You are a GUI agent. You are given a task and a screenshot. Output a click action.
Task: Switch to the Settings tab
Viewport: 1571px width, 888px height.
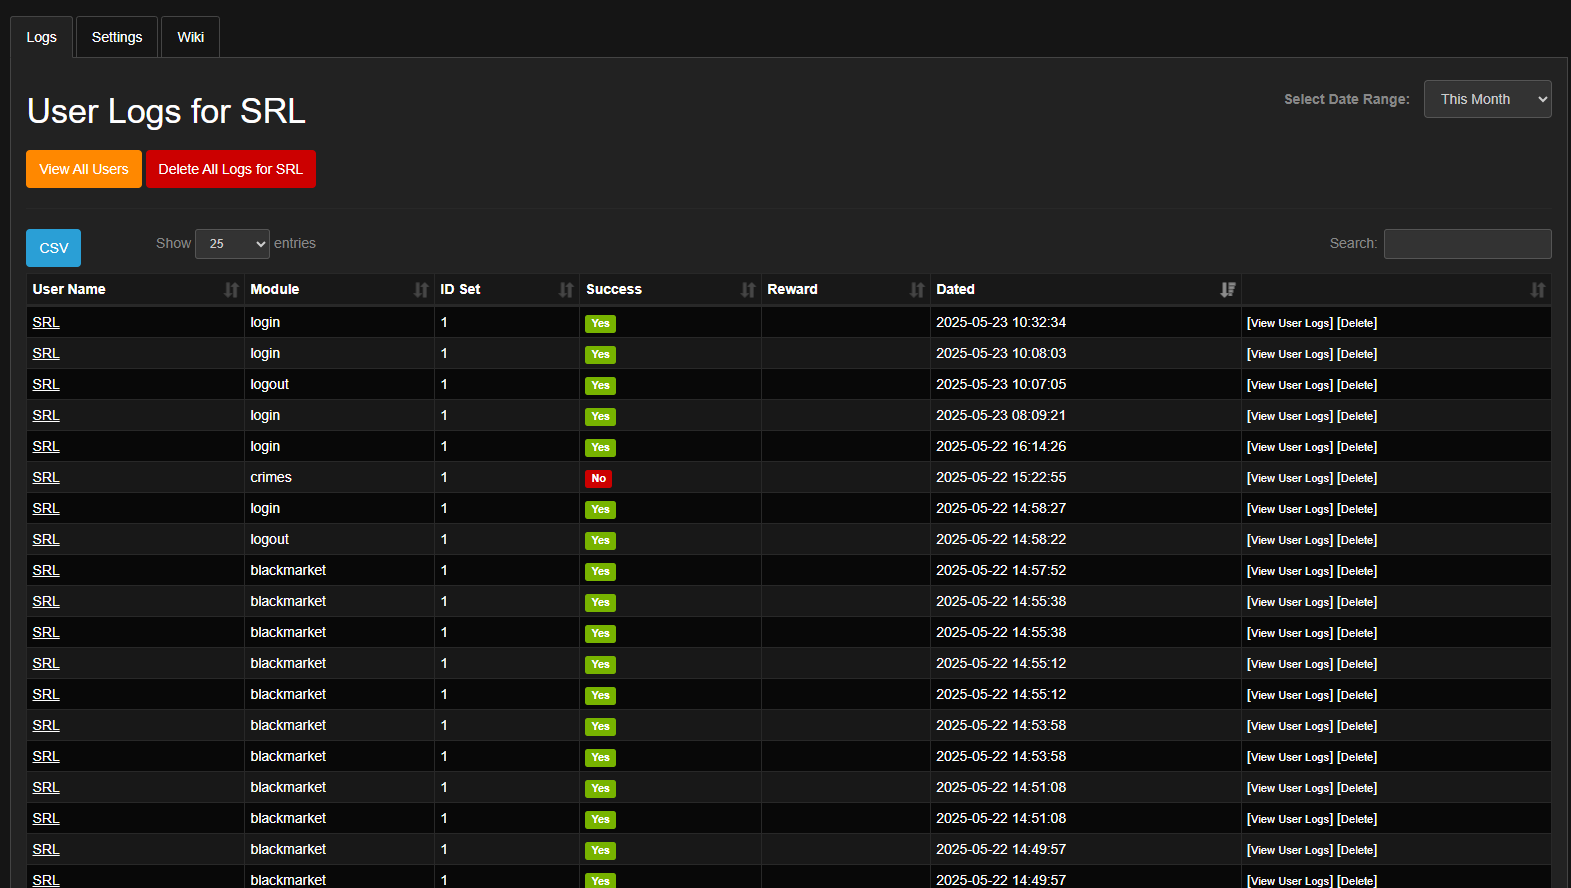(x=117, y=37)
